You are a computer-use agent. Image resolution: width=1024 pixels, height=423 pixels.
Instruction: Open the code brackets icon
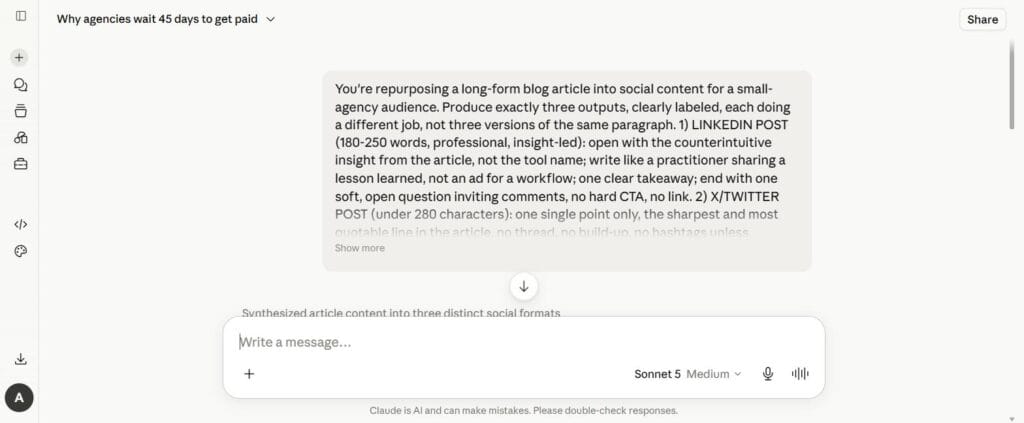[20, 225]
